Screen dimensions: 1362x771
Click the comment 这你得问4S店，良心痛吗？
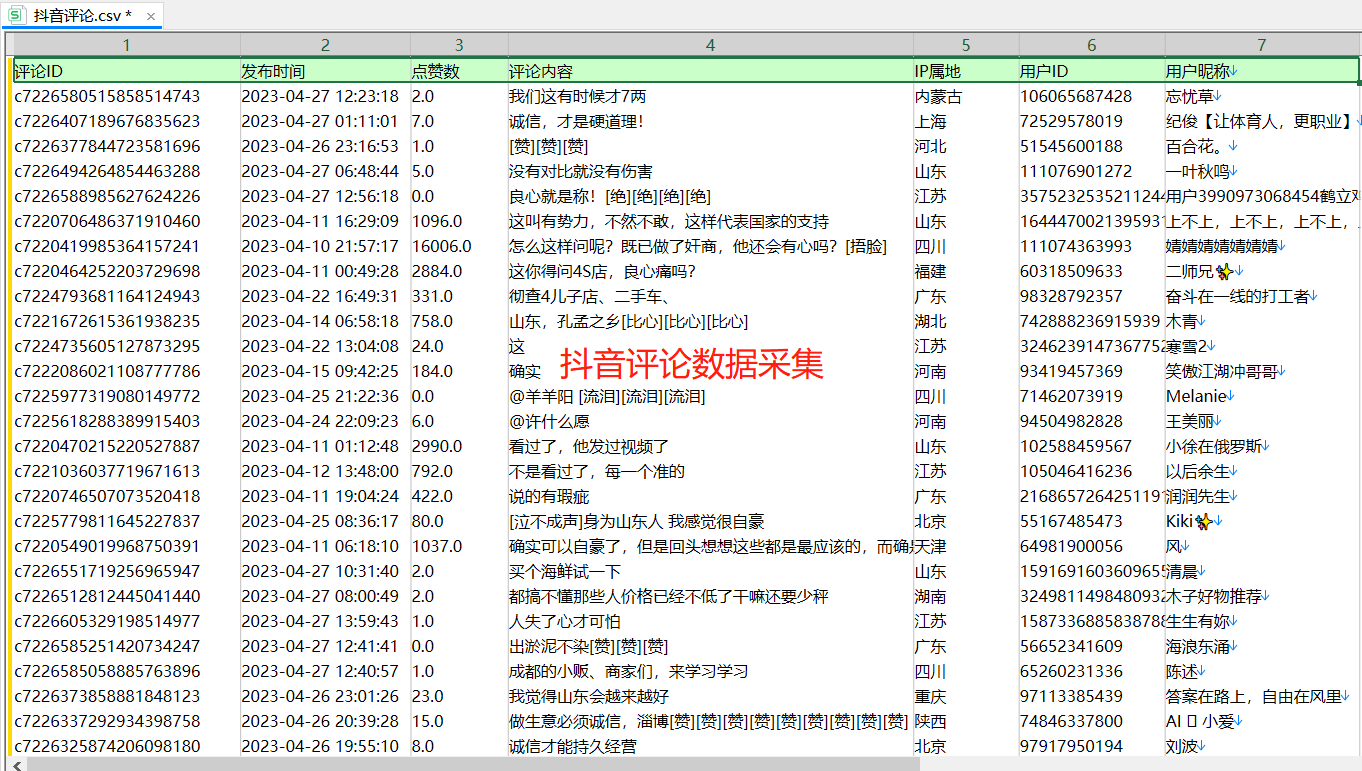(602, 271)
